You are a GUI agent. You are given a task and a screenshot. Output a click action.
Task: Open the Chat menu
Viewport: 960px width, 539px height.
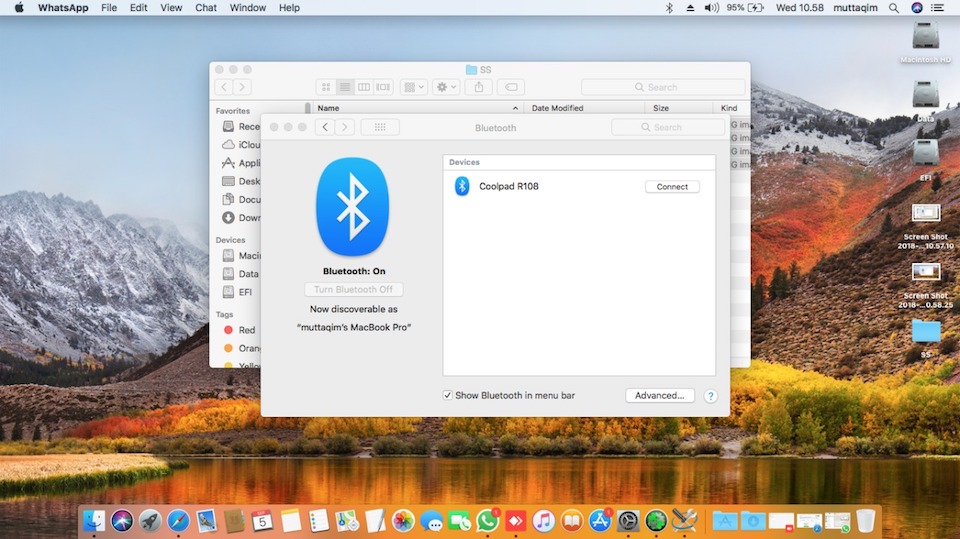pos(206,8)
